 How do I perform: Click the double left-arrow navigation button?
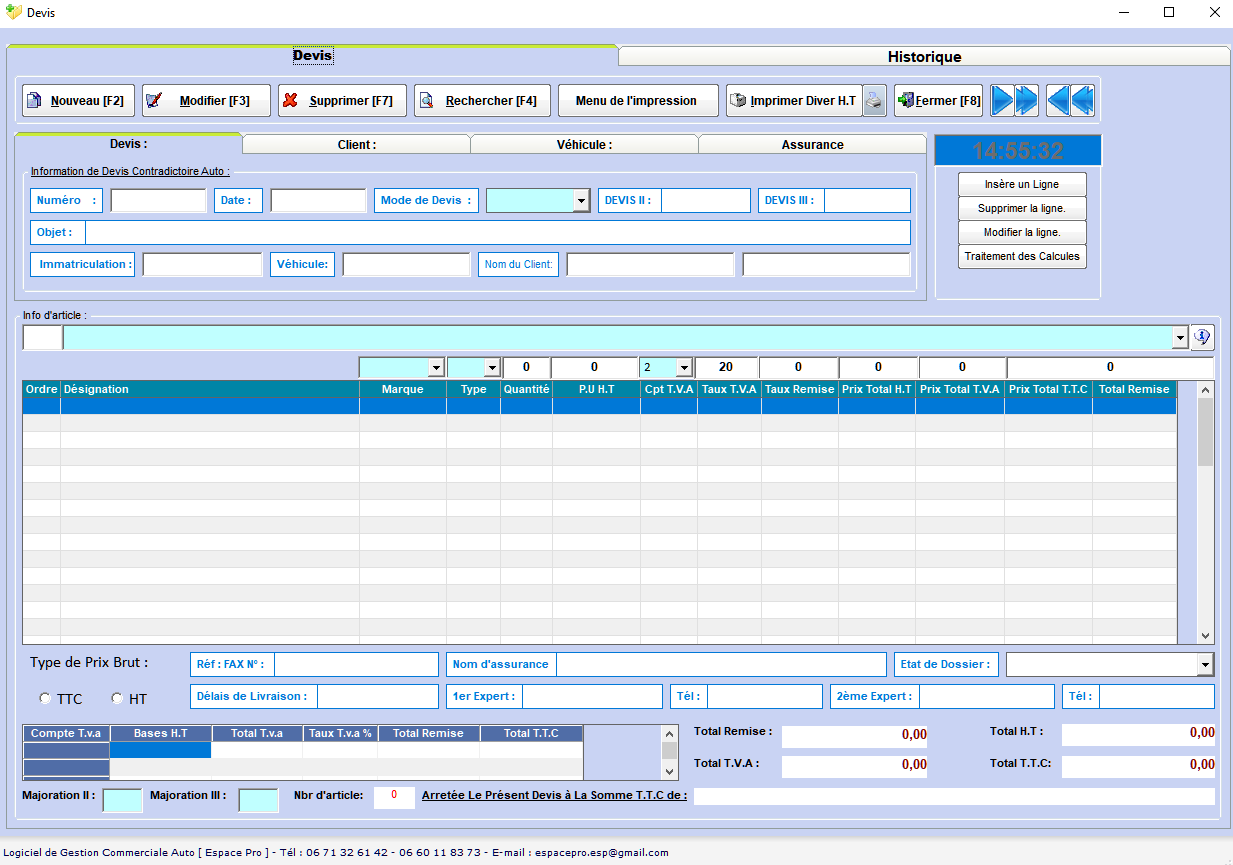tap(1082, 101)
